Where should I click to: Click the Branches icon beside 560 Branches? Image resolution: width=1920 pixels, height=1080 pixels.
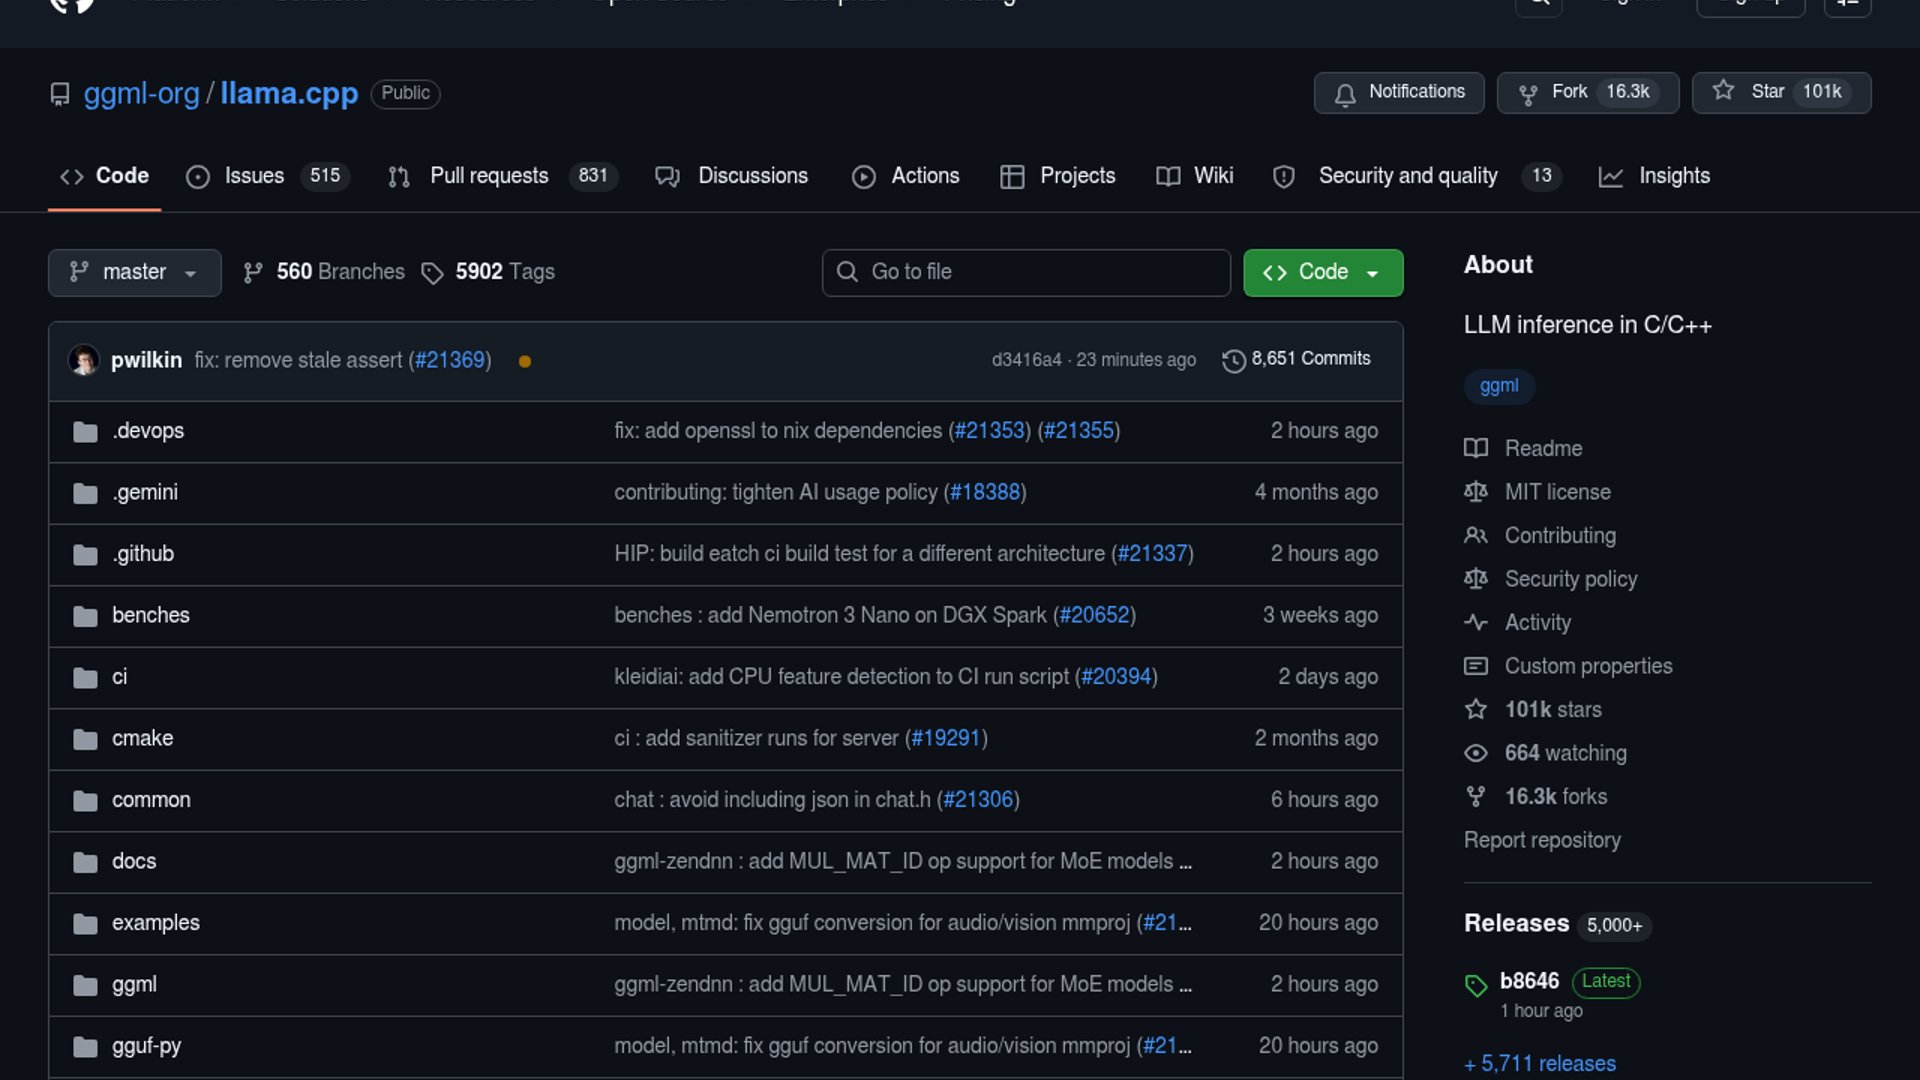253,272
